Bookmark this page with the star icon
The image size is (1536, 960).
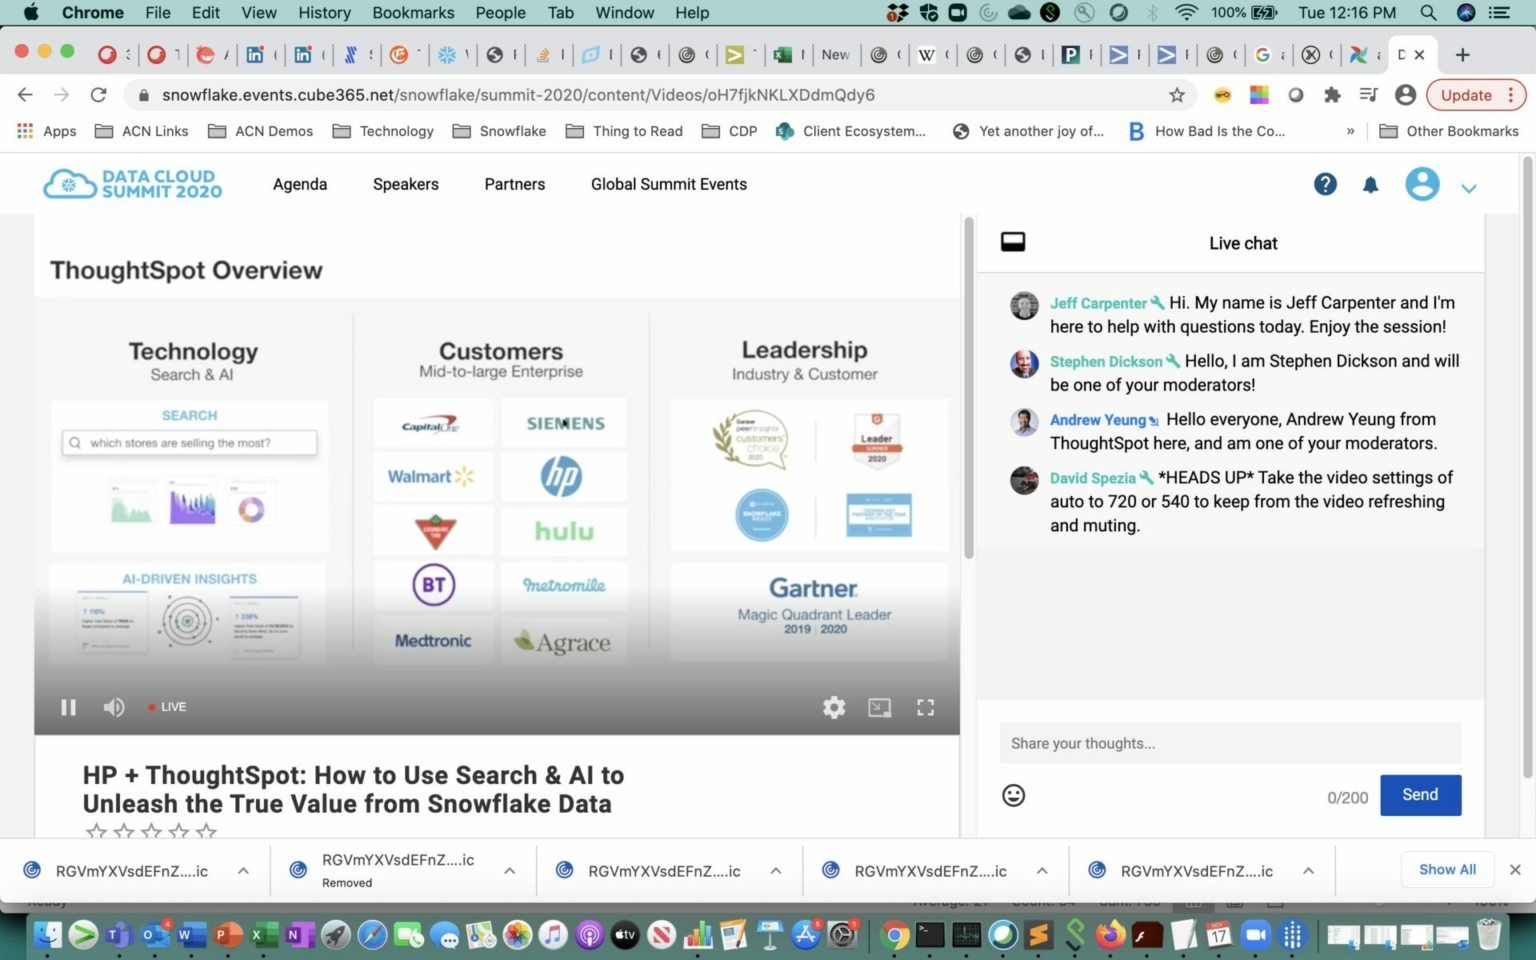pos(1177,94)
